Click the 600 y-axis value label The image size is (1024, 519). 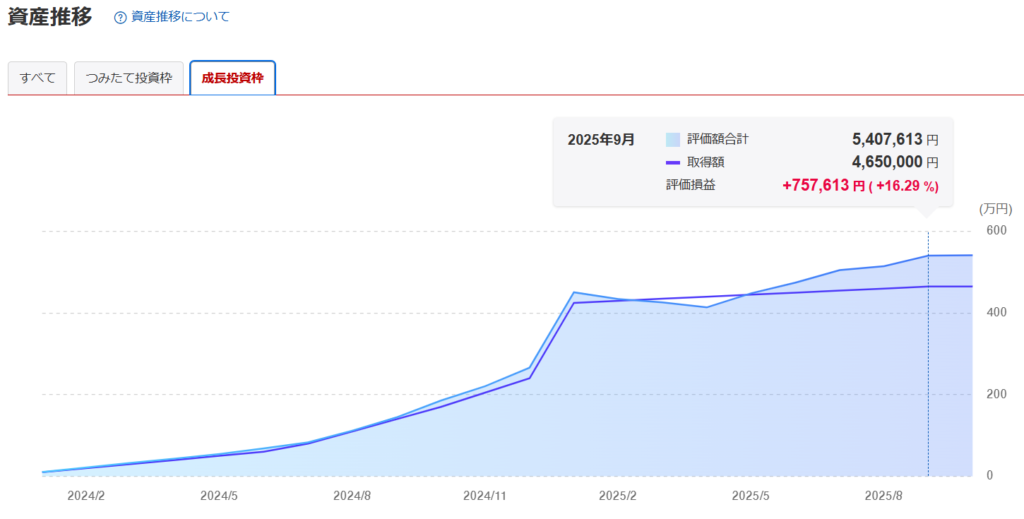coord(996,231)
